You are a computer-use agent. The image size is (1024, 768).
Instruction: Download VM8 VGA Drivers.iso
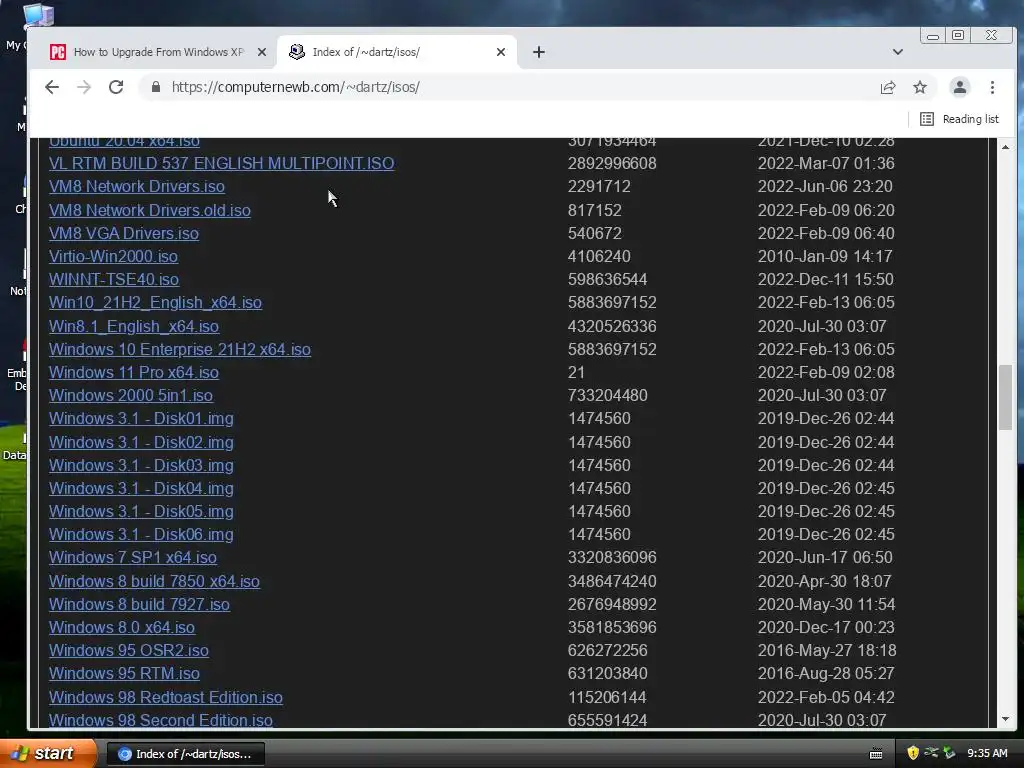point(123,233)
